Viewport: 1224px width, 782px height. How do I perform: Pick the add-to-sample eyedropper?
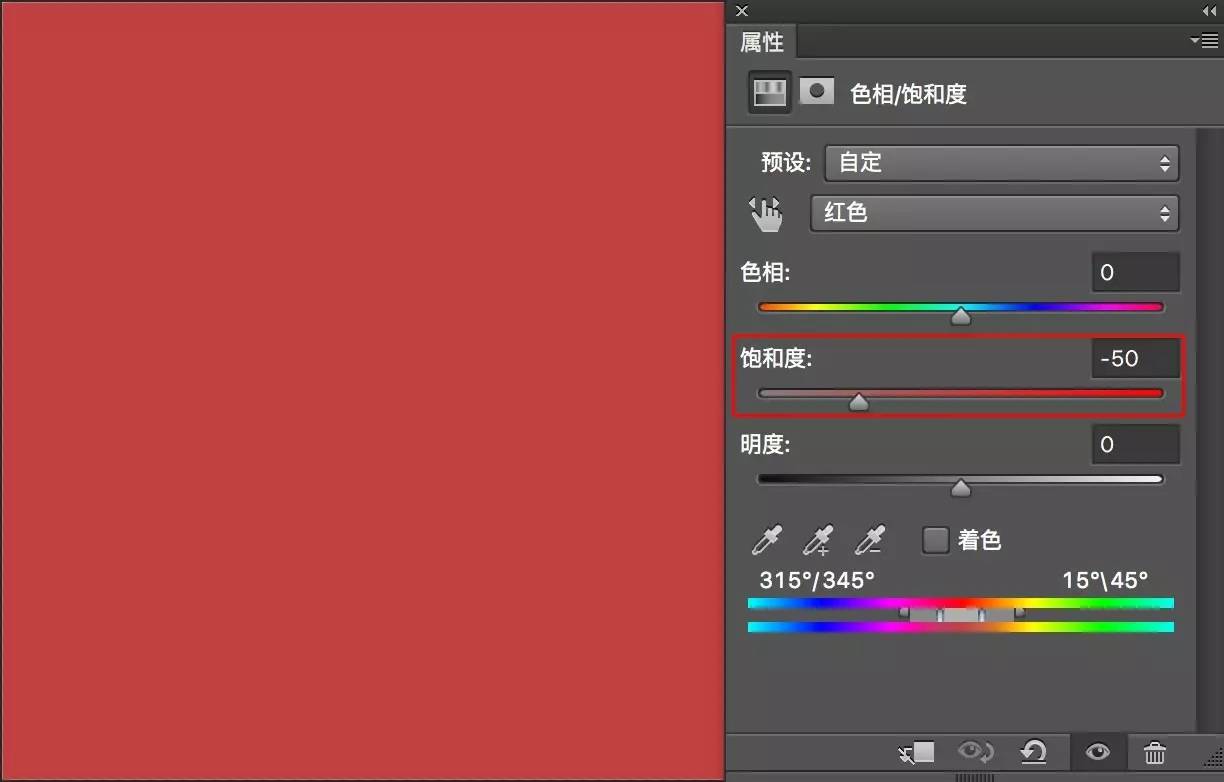click(818, 540)
